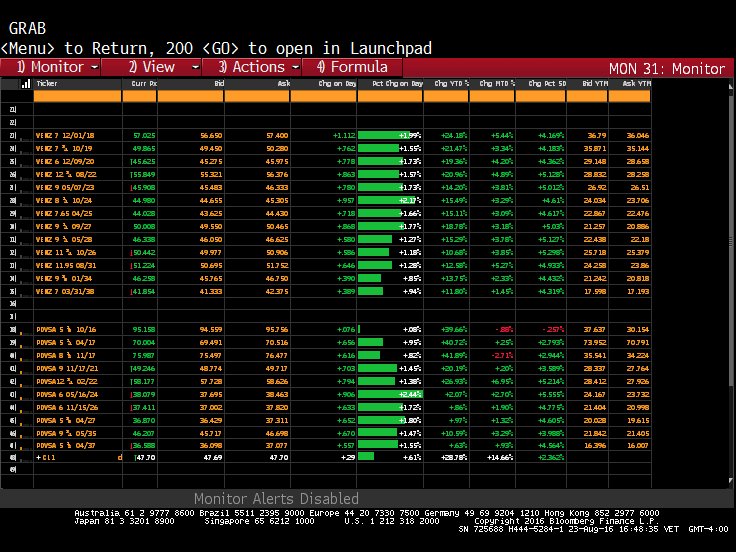The height and width of the screenshot is (552, 736).
Task: Select the VENZ 11.95 08/31 ticker
Action: 66,266
